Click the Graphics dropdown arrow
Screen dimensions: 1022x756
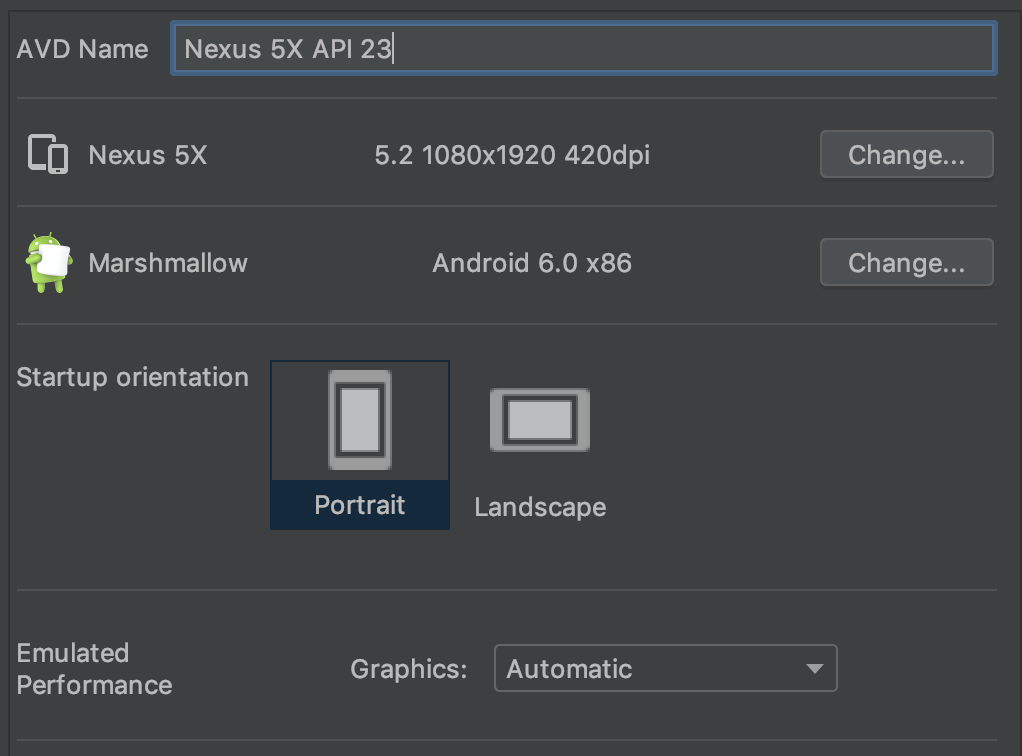click(815, 669)
